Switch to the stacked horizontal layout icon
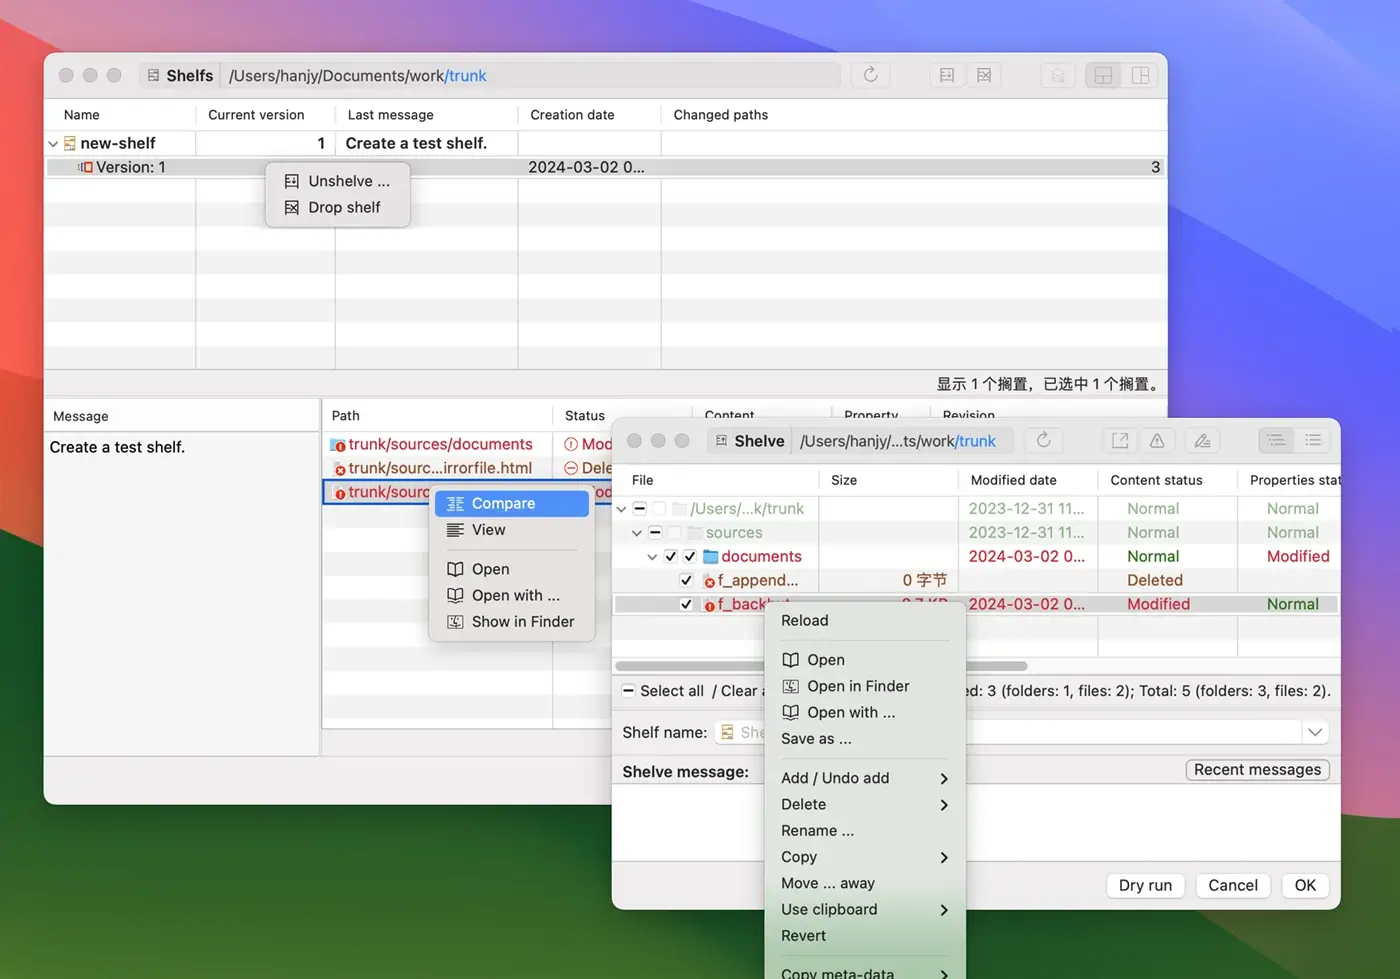The height and width of the screenshot is (979, 1400). 1103,75
